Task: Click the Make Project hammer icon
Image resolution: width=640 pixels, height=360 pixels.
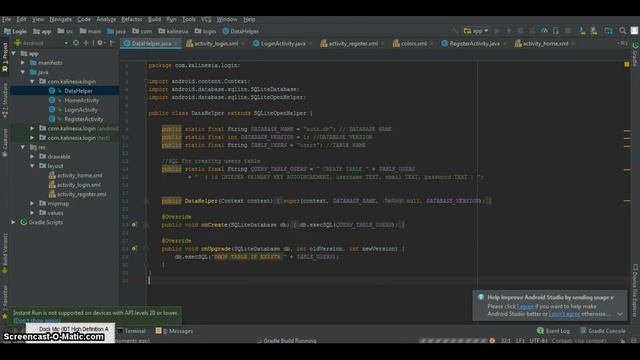Action: (454, 31)
